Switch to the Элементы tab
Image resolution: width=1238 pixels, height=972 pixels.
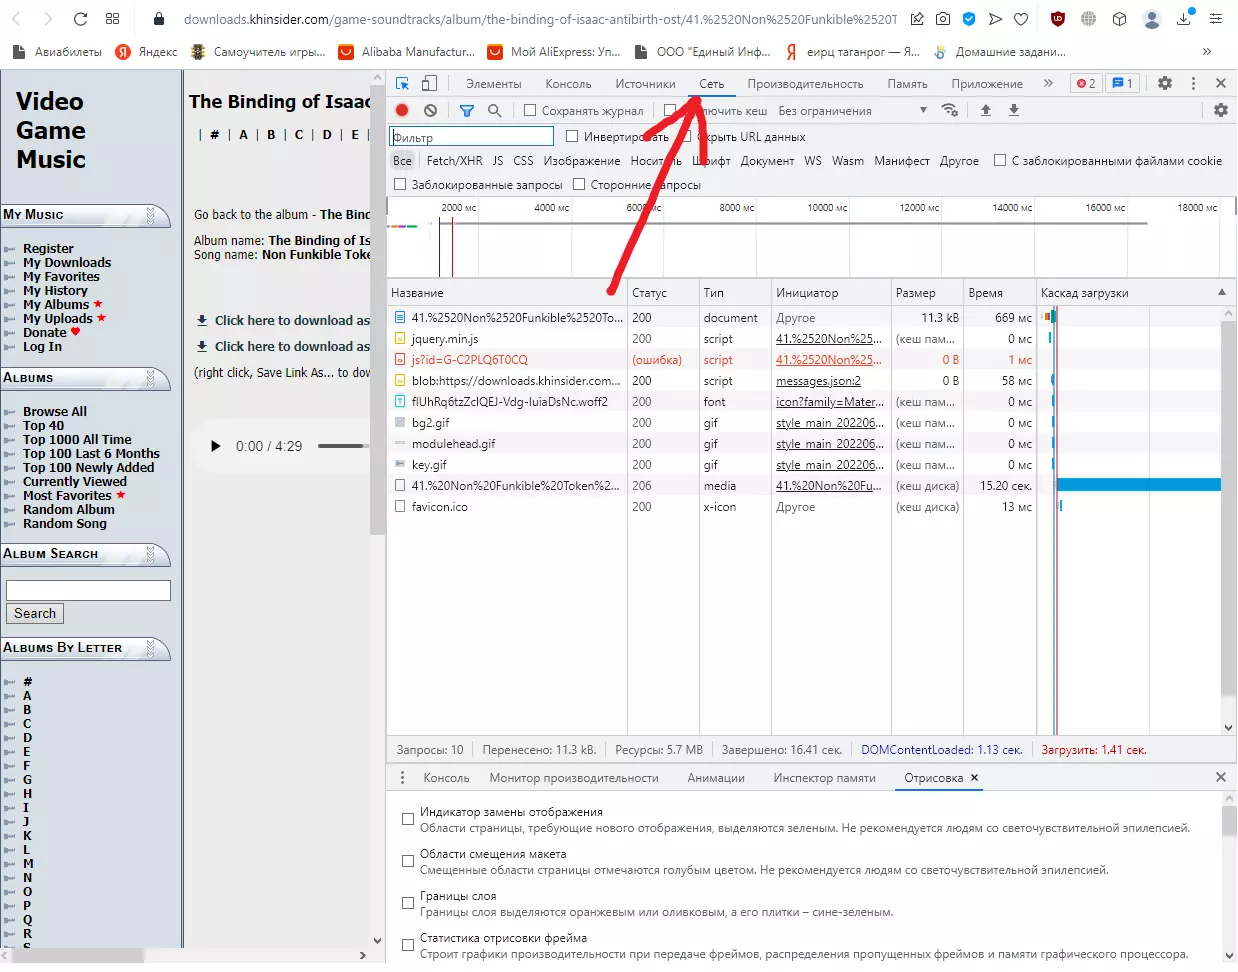pyautogui.click(x=493, y=84)
